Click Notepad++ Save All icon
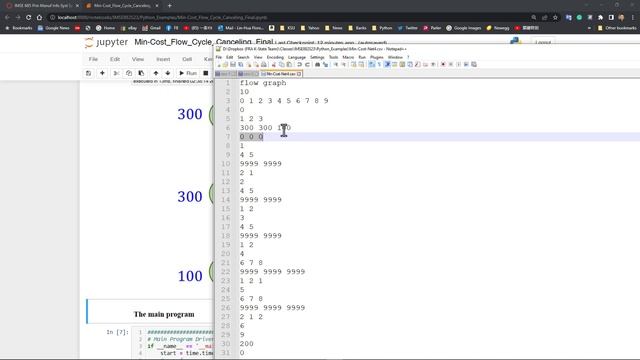 tap(241, 64)
